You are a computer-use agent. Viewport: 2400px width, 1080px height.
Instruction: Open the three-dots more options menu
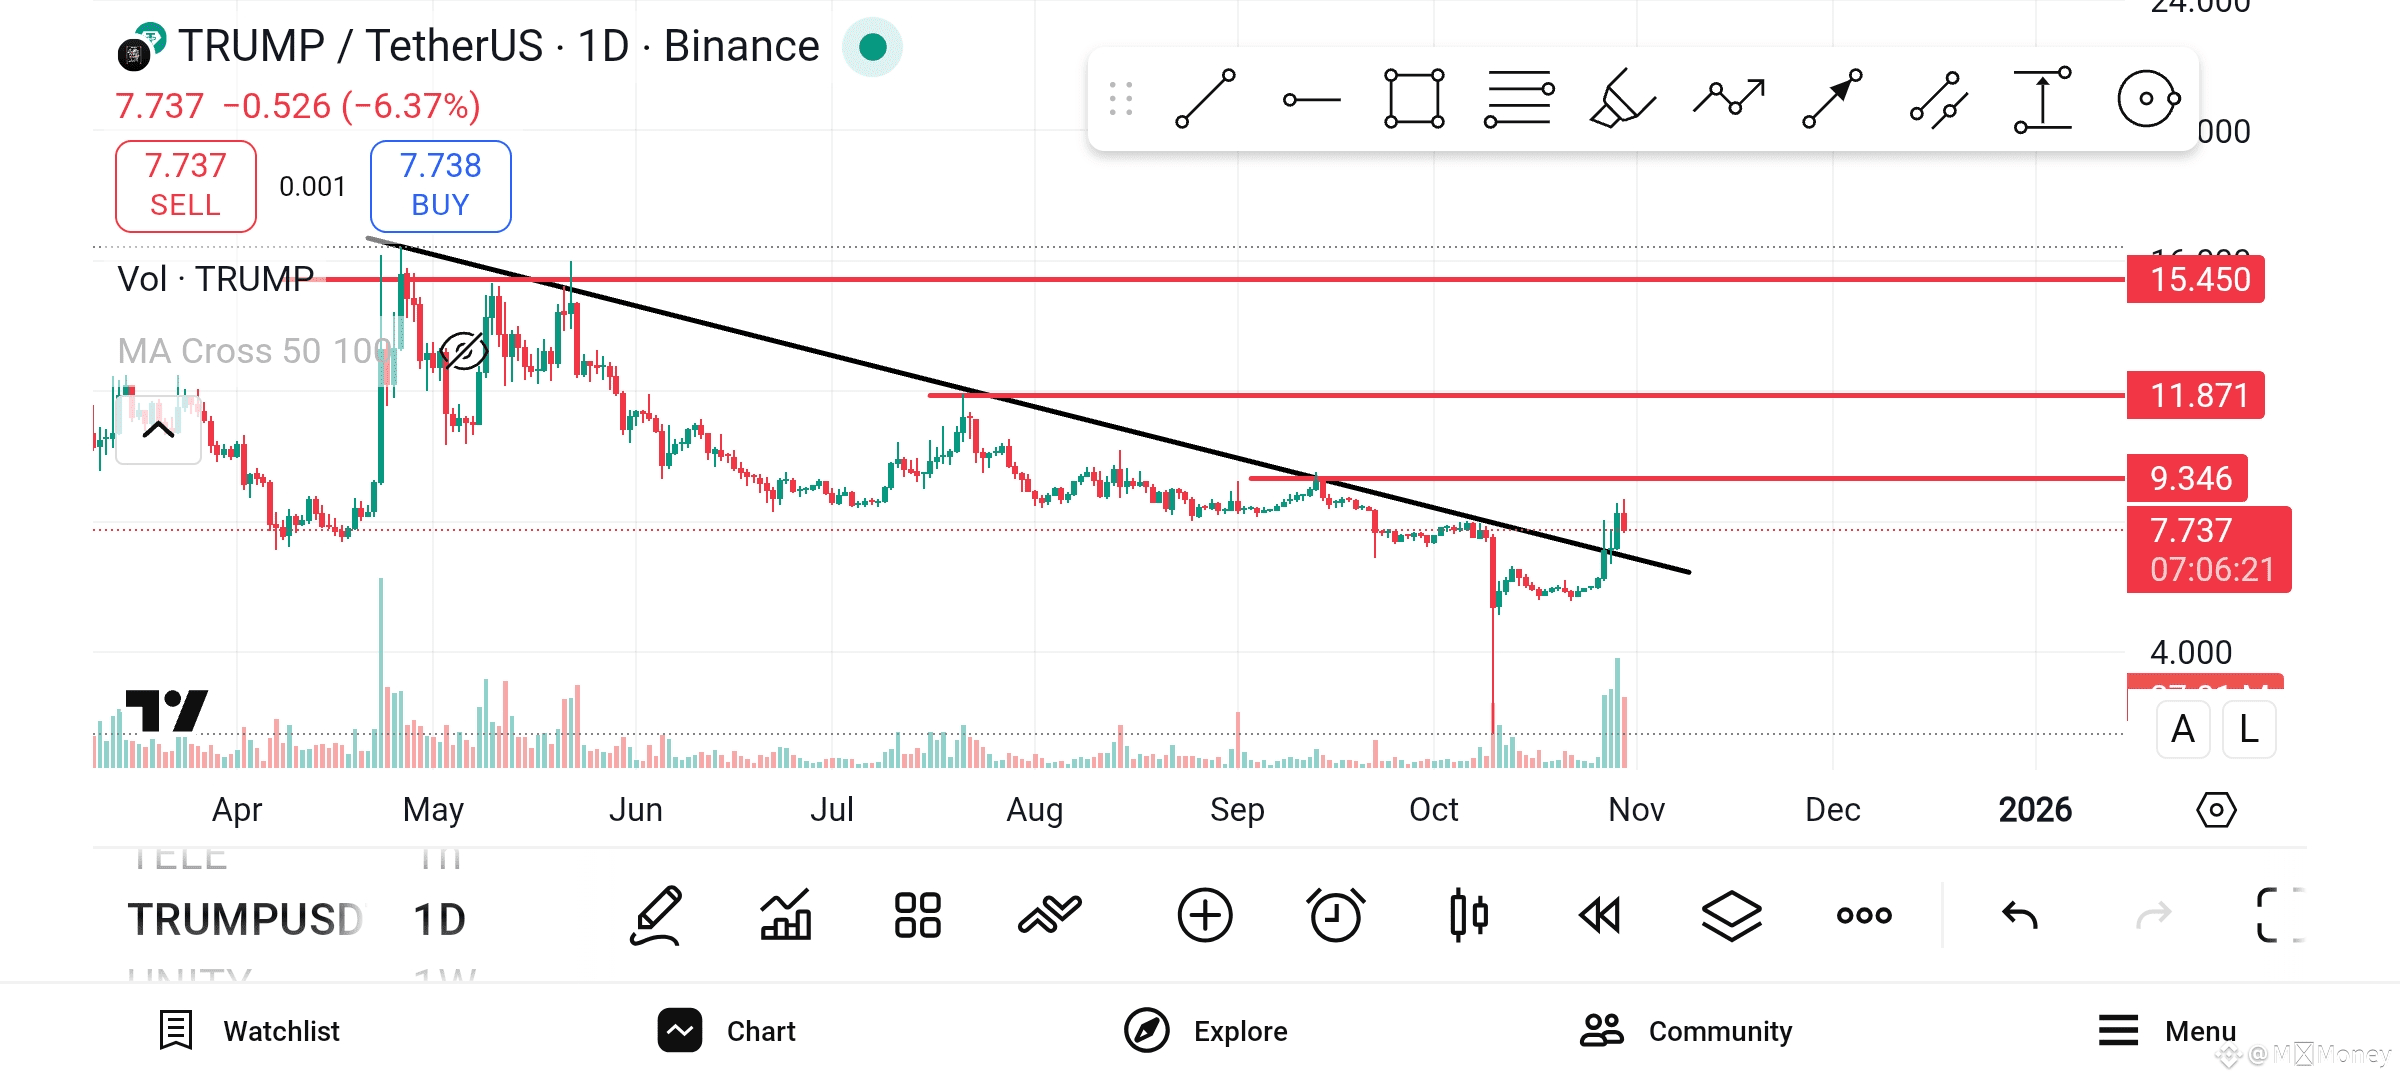(x=1864, y=915)
